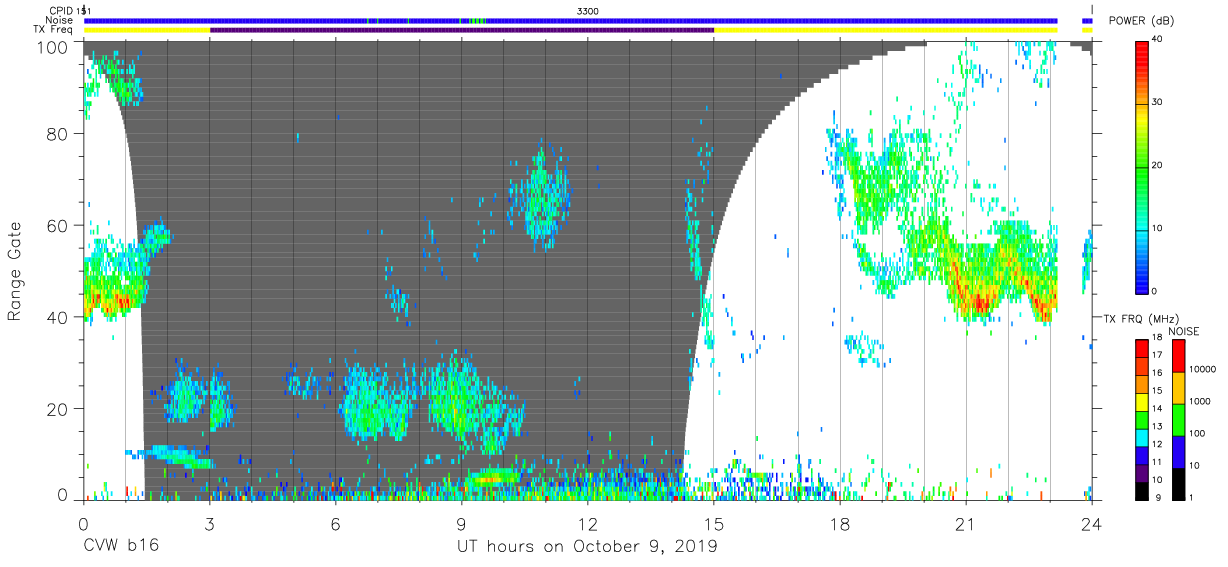The height and width of the screenshot is (567, 1228).
Task: Click the '10' value on the POWER colorbar
Action: point(1158,228)
